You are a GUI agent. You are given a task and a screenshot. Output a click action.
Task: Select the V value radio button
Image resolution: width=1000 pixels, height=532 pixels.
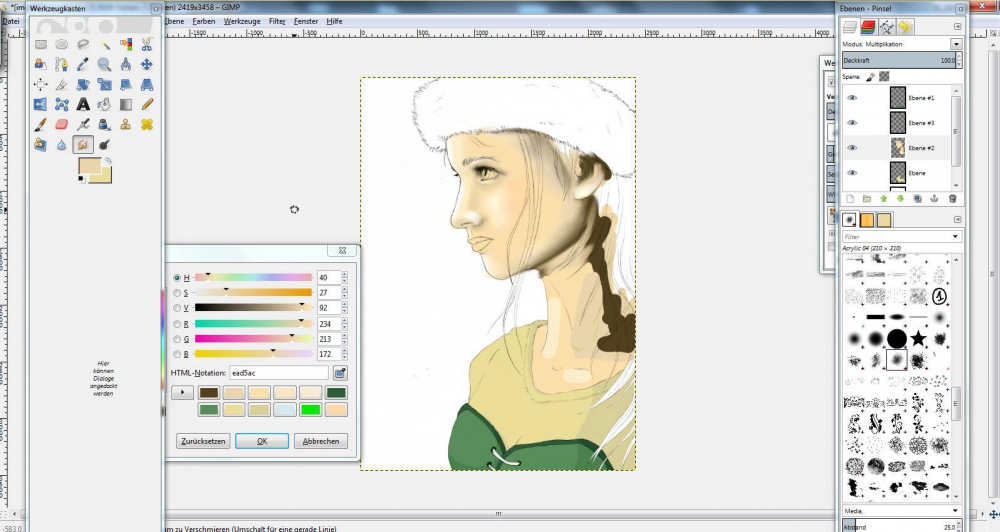(177, 308)
